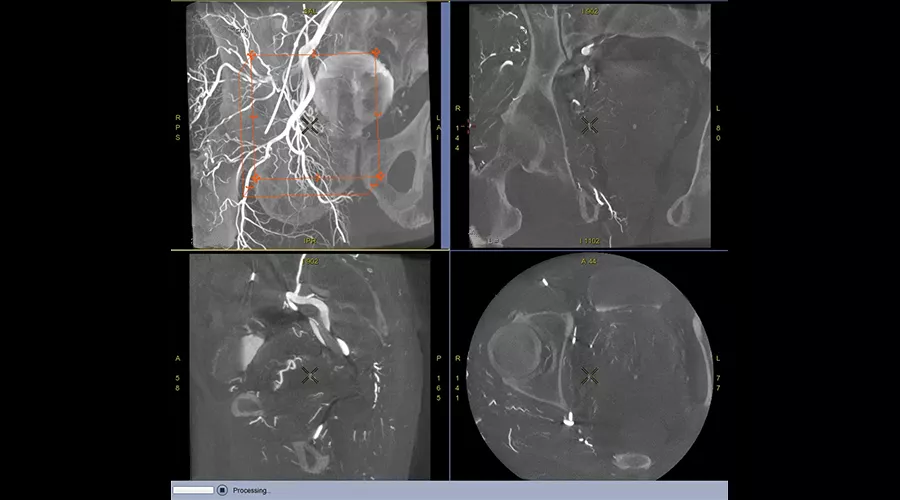This screenshot has height=500, width=900.
Task: Select the crosshair cursor in the coronal view
Action: 589,126
